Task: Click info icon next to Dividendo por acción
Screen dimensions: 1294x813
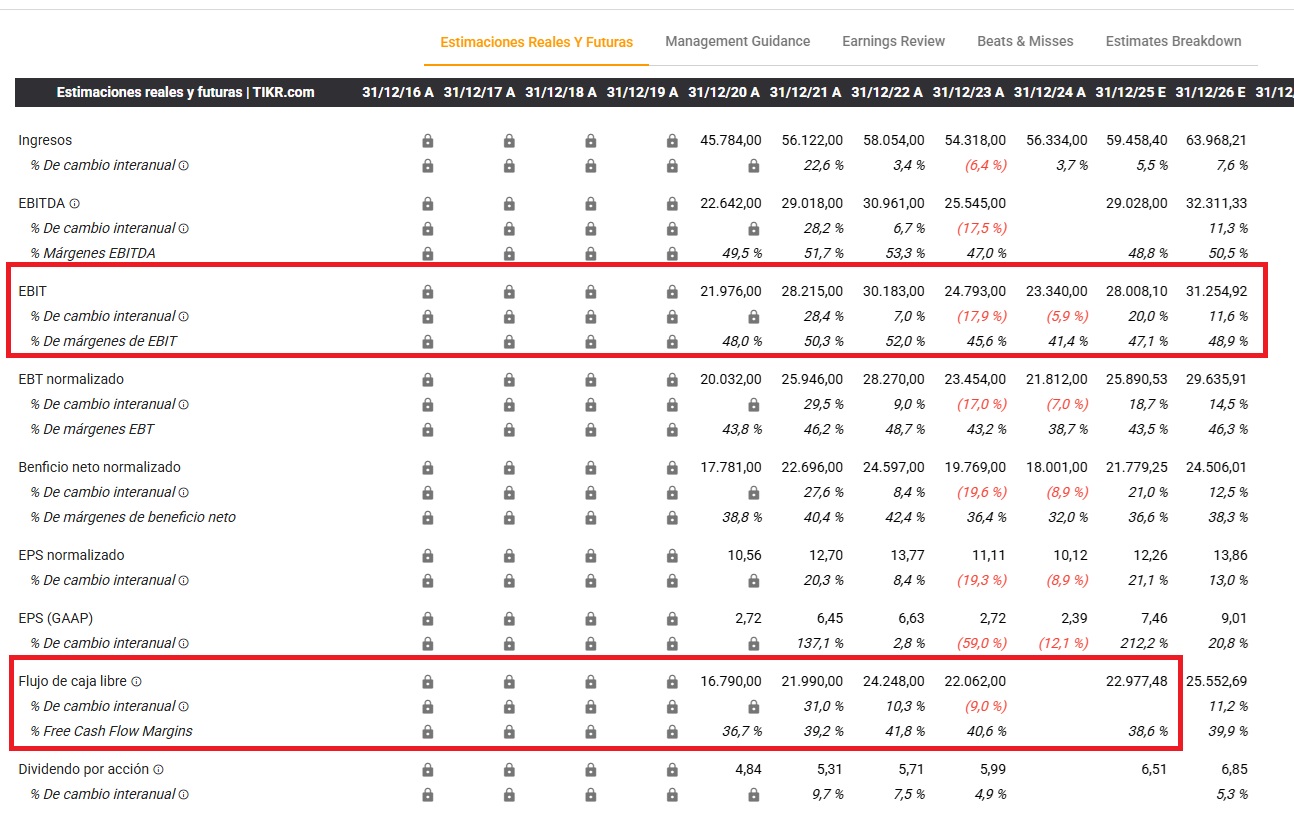Action: click(x=158, y=770)
